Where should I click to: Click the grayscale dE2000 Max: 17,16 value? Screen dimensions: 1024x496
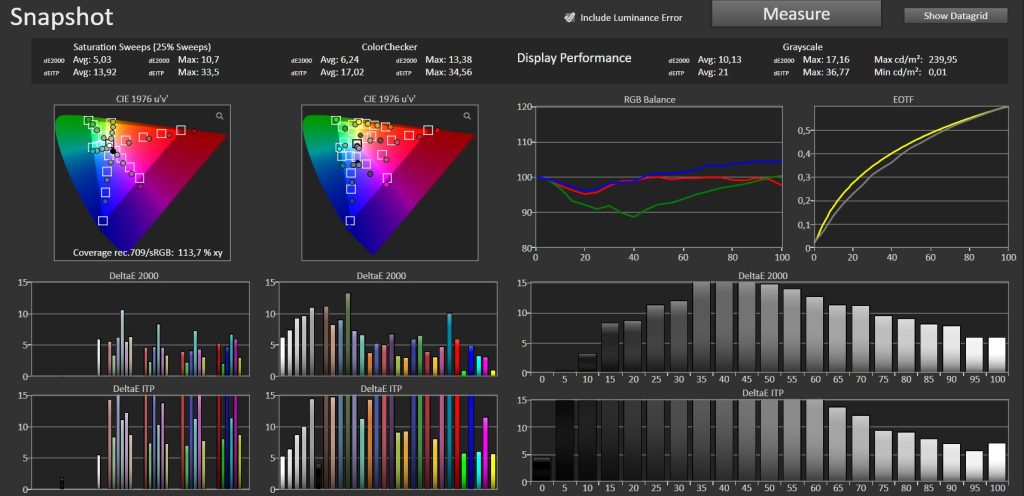pyautogui.click(x=826, y=59)
